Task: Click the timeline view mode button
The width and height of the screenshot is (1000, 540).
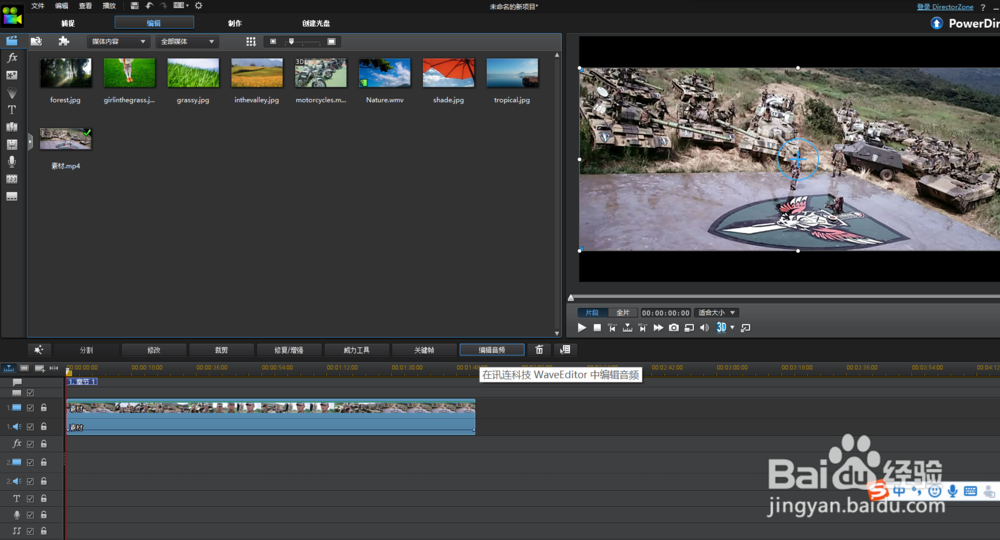Action: [8, 368]
